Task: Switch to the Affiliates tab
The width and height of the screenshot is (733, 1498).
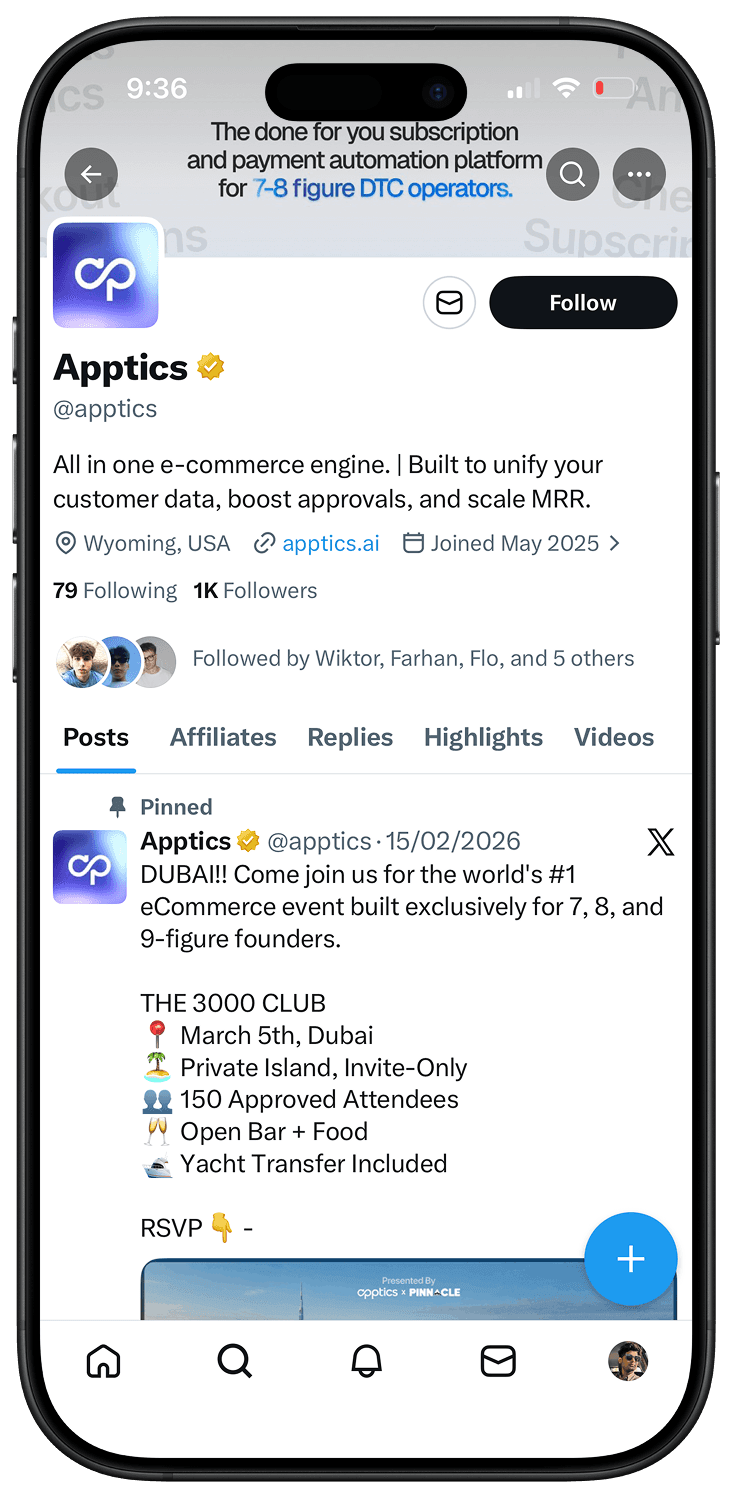Action: click(223, 737)
